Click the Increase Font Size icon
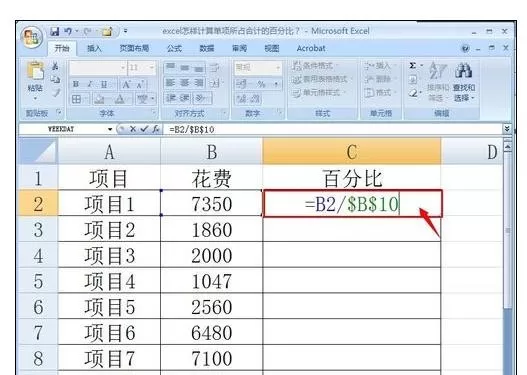527x375 pixels. coord(127,84)
